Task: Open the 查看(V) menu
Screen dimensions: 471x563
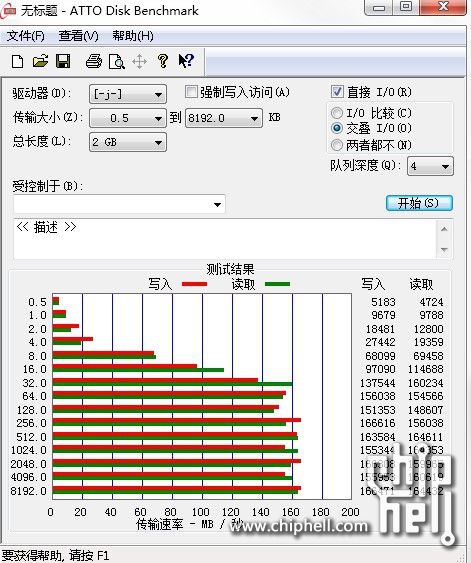Action: click(x=78, y=36)
